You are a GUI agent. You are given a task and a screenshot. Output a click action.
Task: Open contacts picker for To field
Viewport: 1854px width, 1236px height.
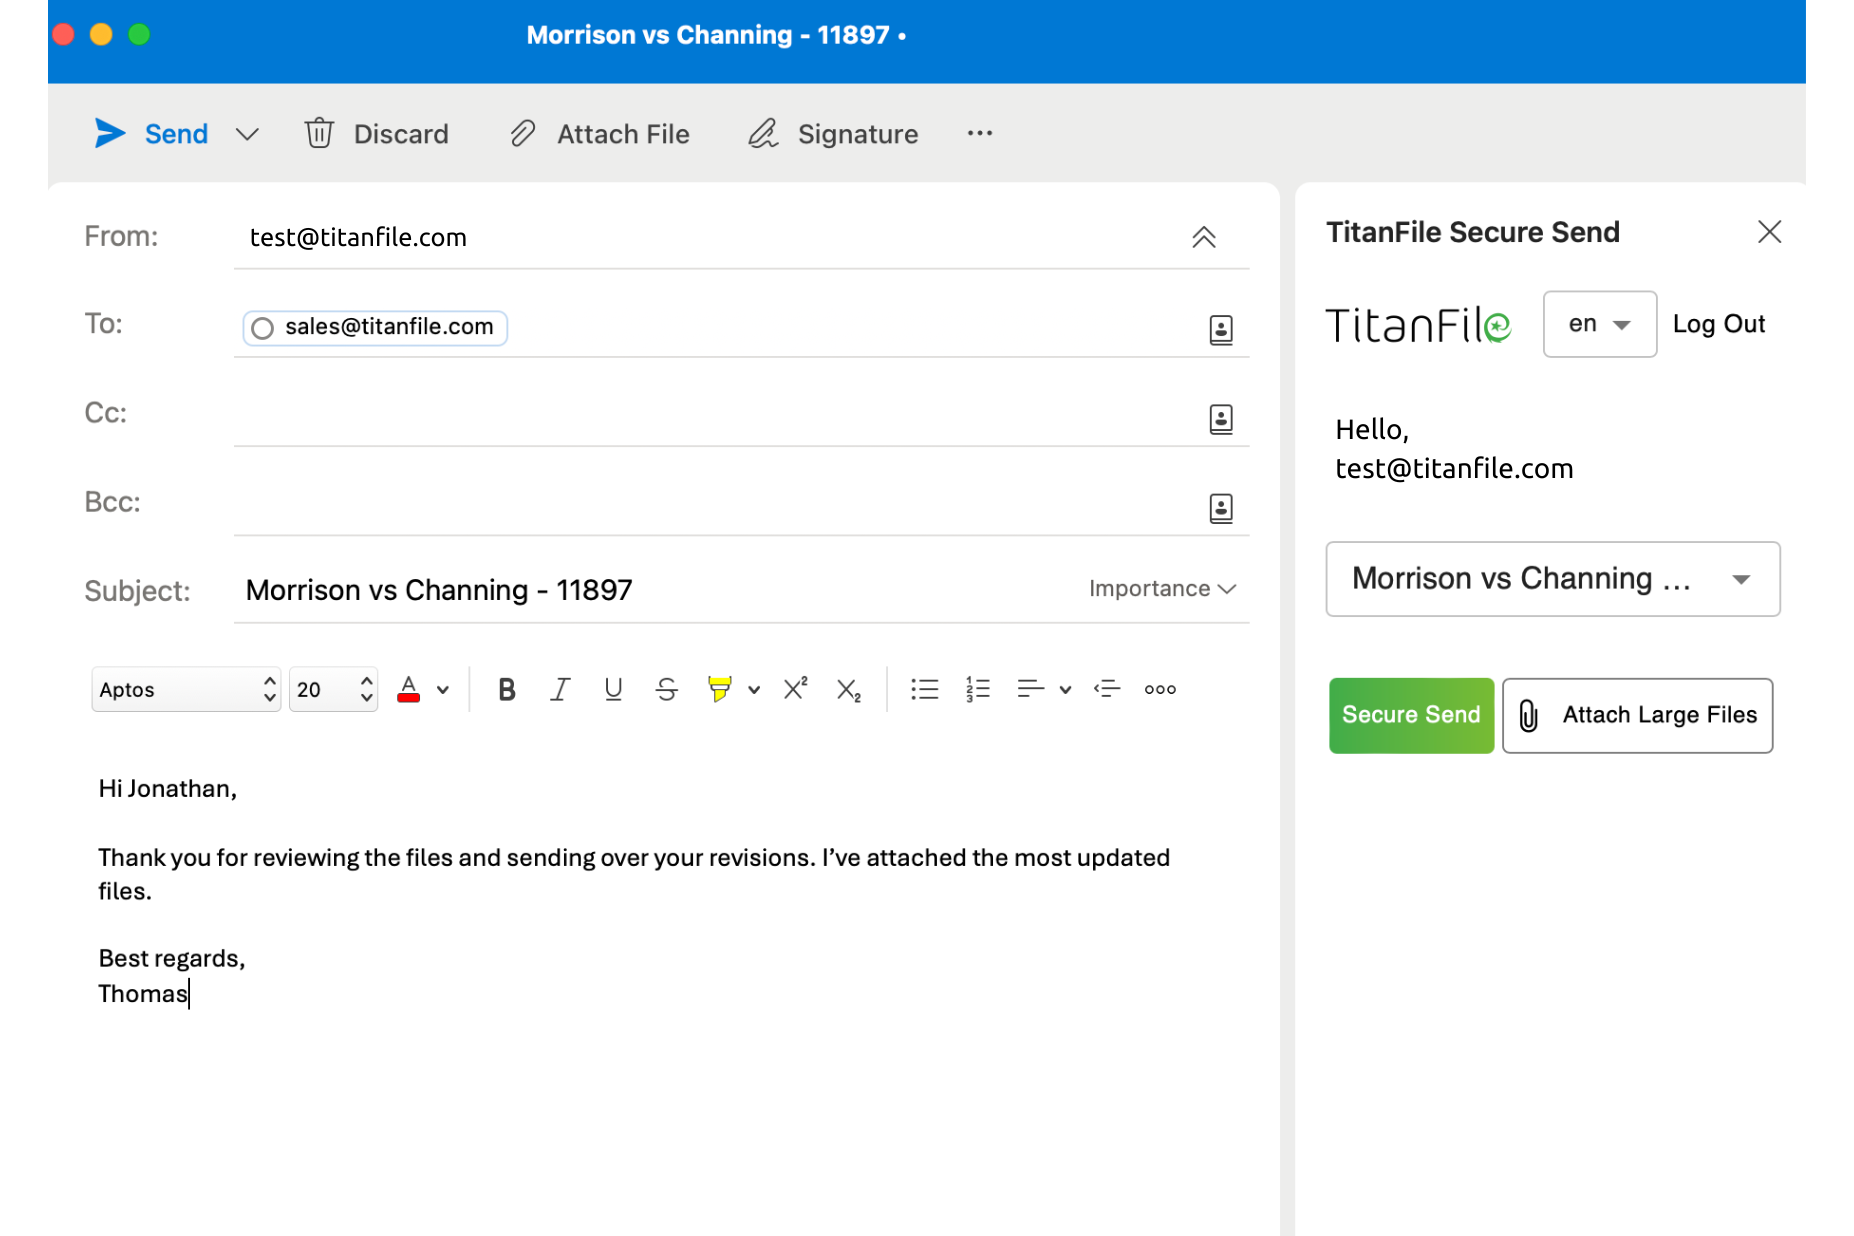click(x=1221, y=329)
